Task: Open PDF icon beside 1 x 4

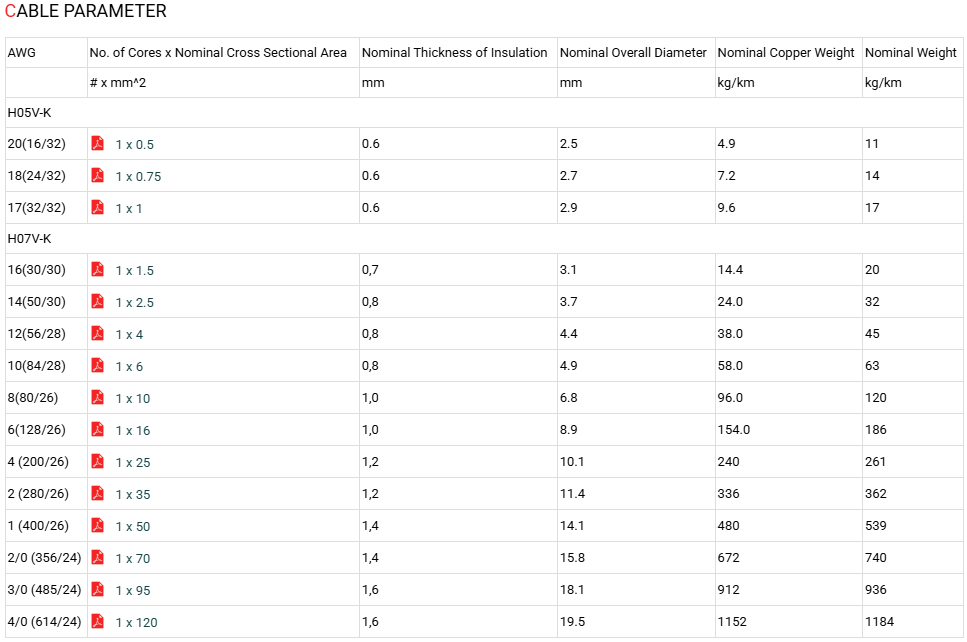Action: point(97,333)
